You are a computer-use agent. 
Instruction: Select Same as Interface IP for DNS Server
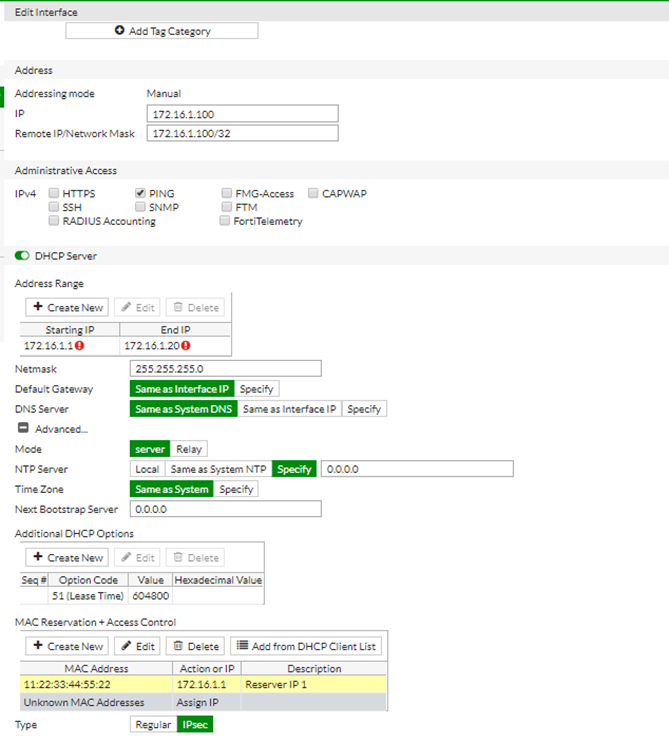[x=289, y=408]
